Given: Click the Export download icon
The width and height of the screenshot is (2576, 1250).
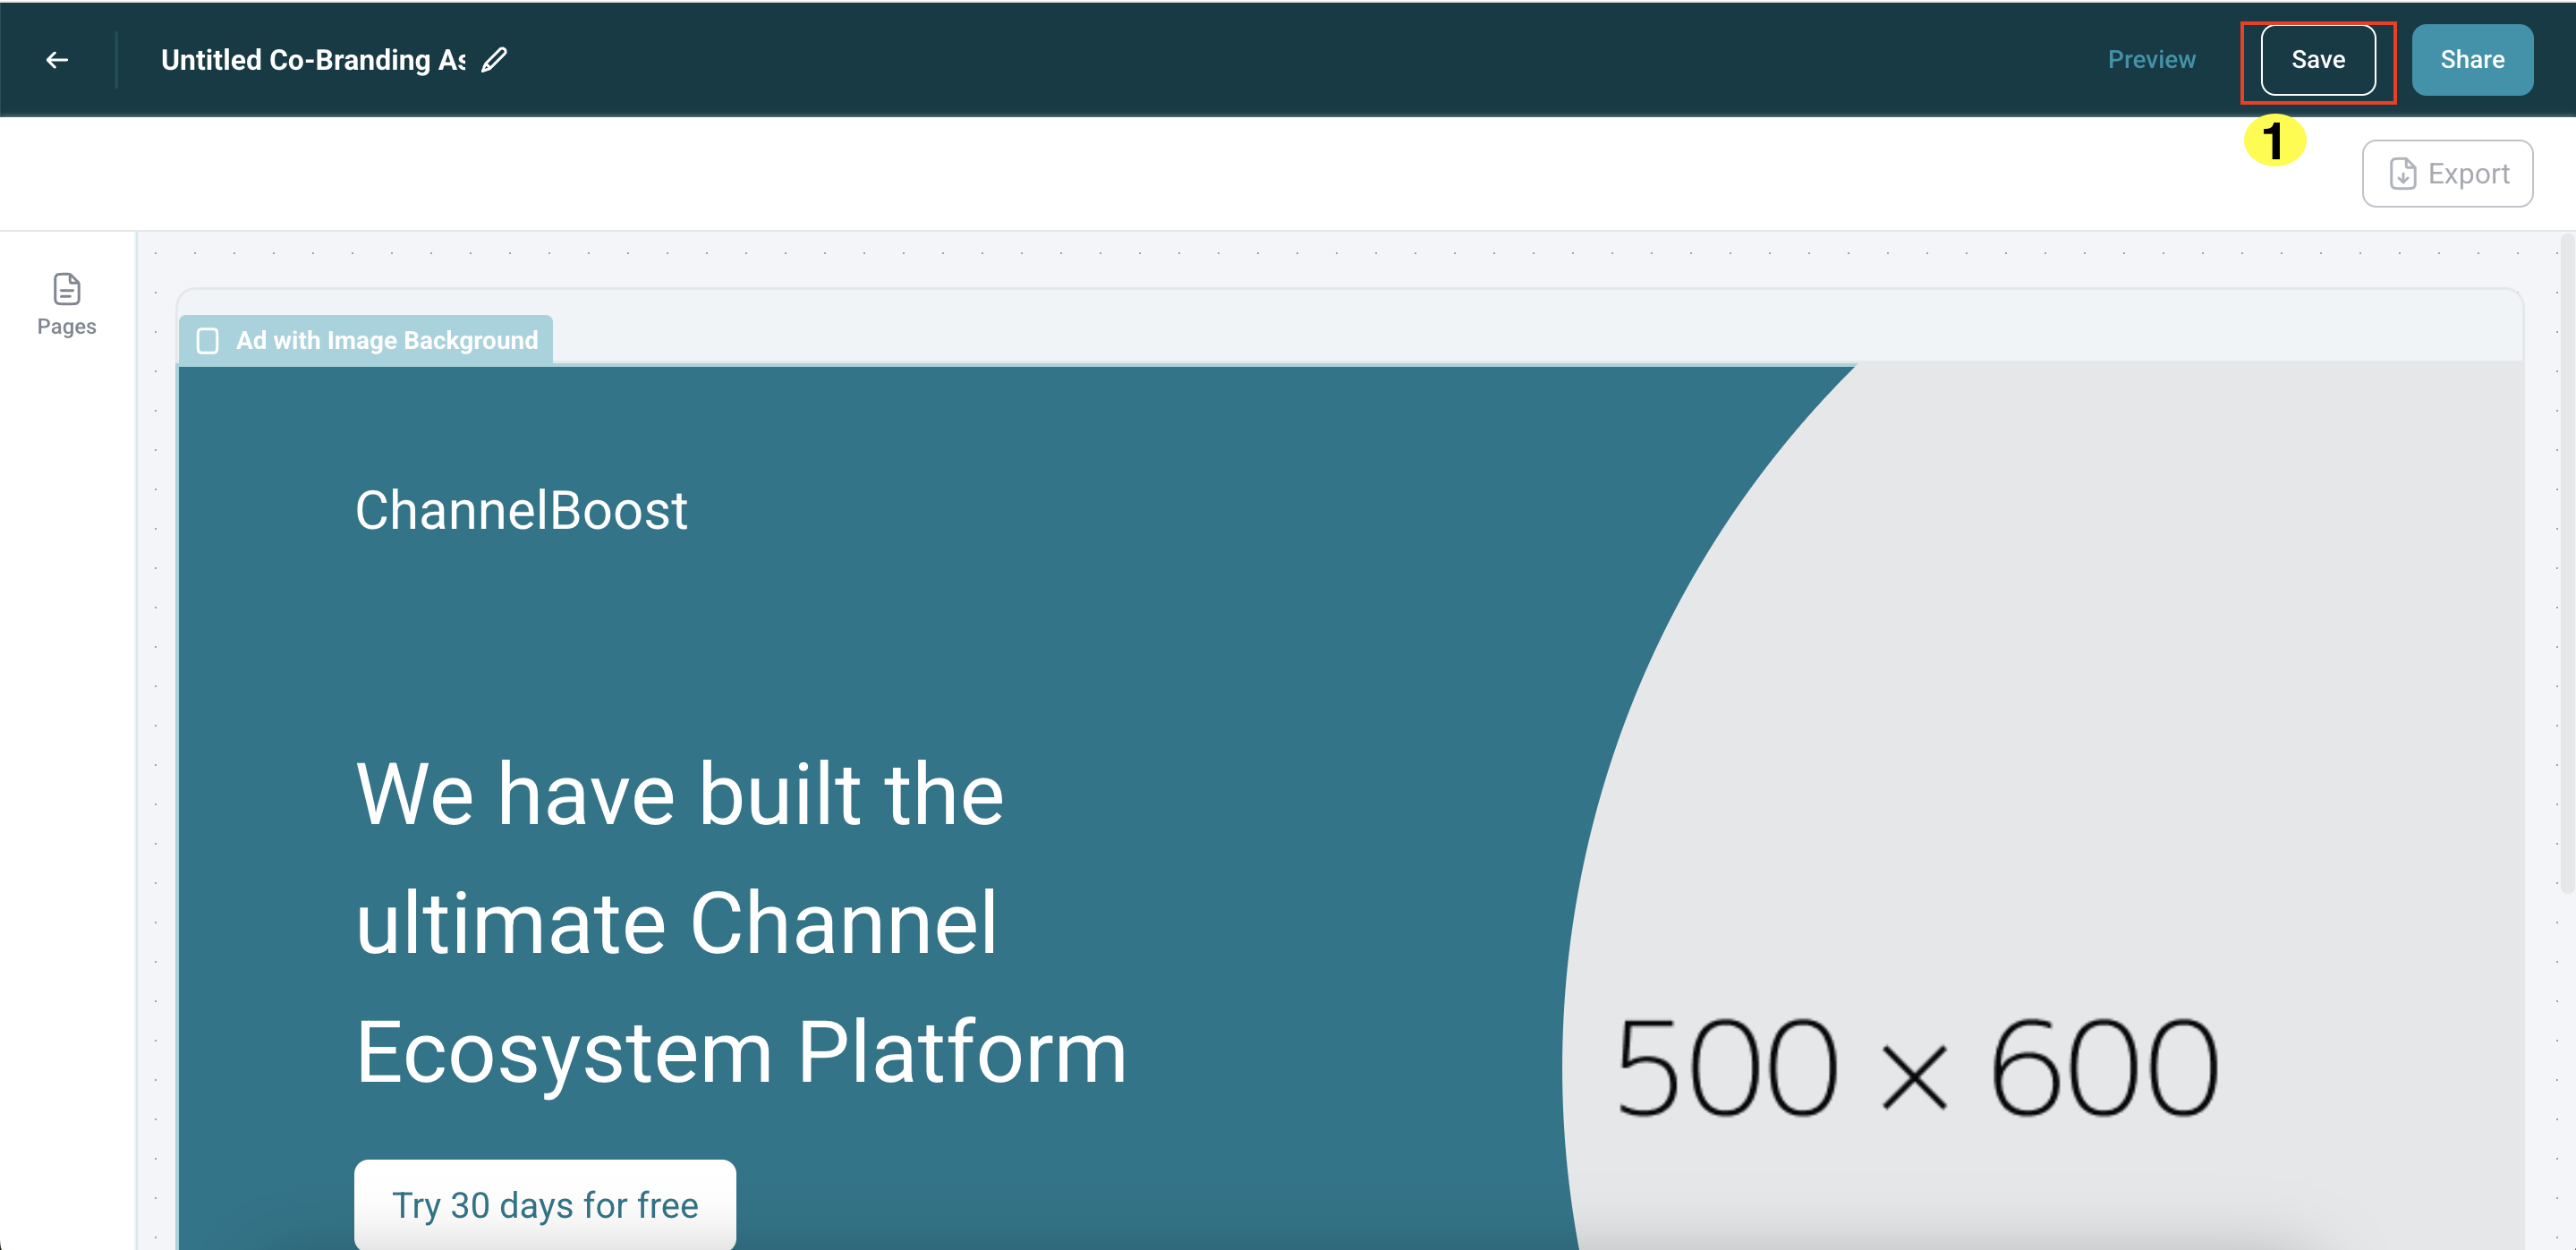Looking at the screenshot, I should pos(2402,174).
